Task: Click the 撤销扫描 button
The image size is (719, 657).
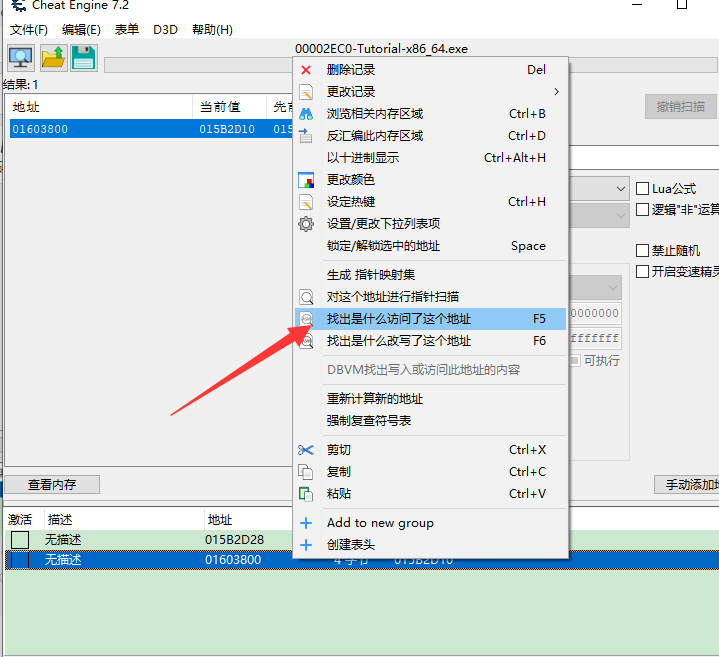Action: pos(680,107)
